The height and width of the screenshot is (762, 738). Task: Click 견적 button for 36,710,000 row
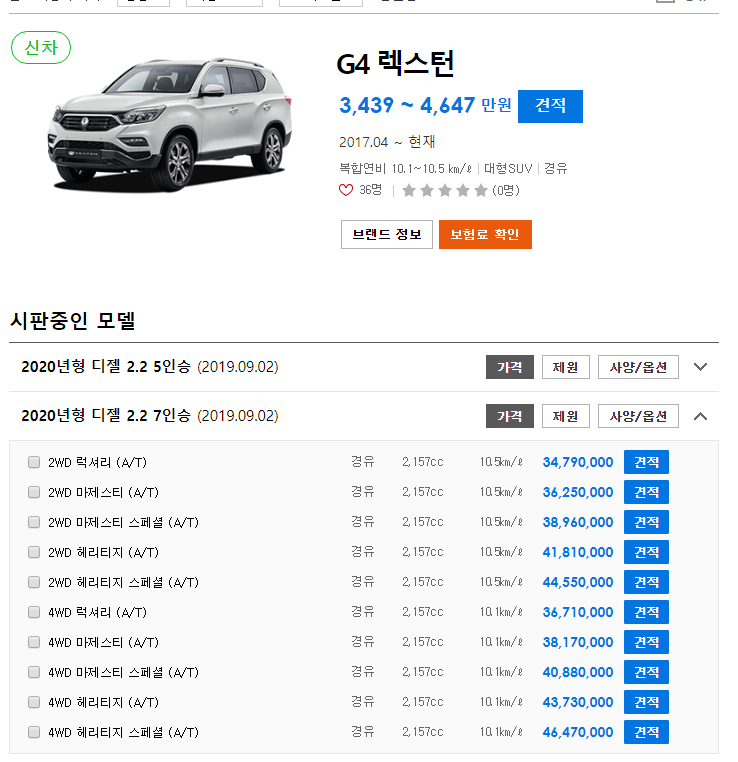646,612
